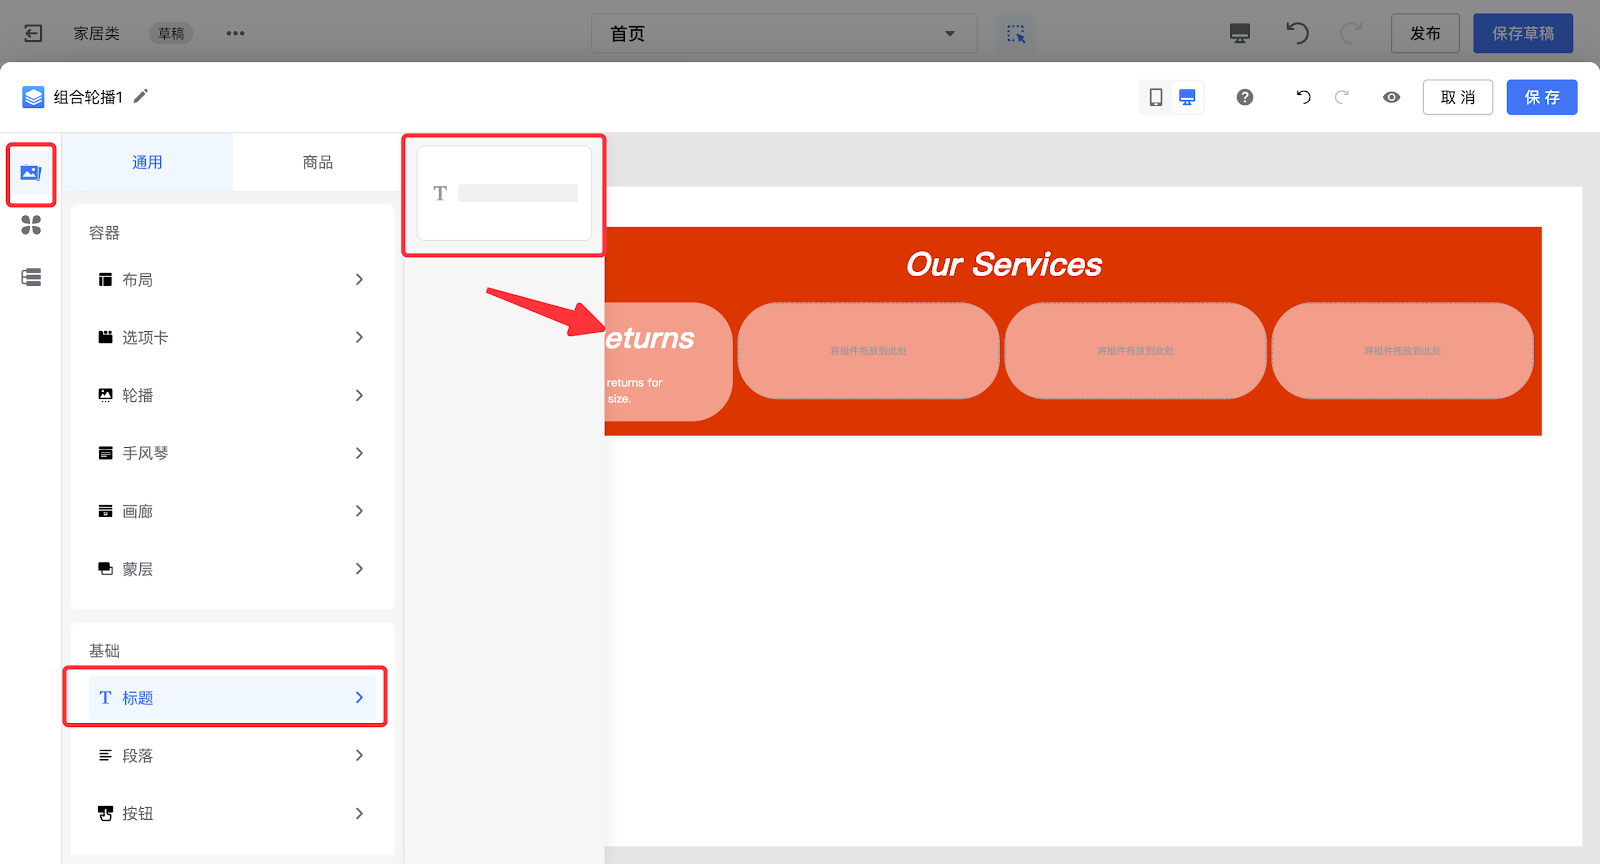Screen dimensions: 1600x864
Task: Open the four-leaf widgets sidebar icon
Action: click(x=31, y=226)
